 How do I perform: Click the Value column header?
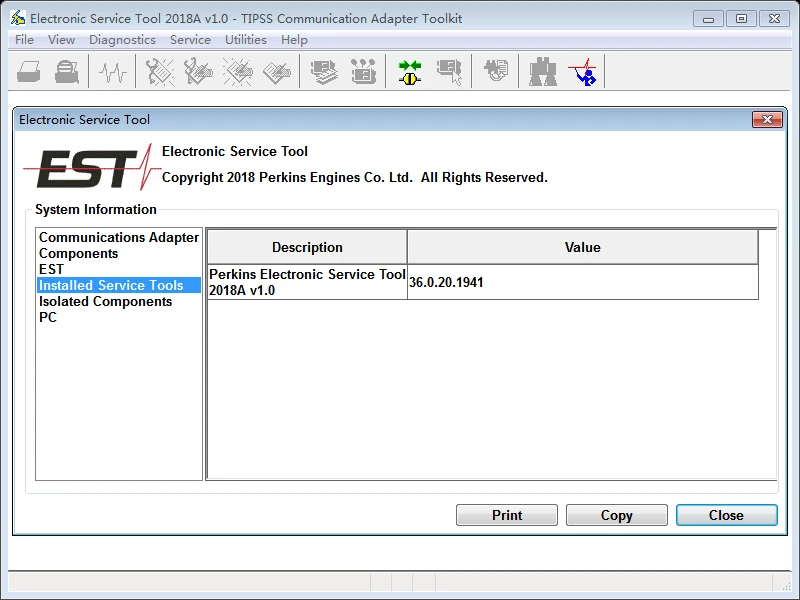click(x=583, y=247)
